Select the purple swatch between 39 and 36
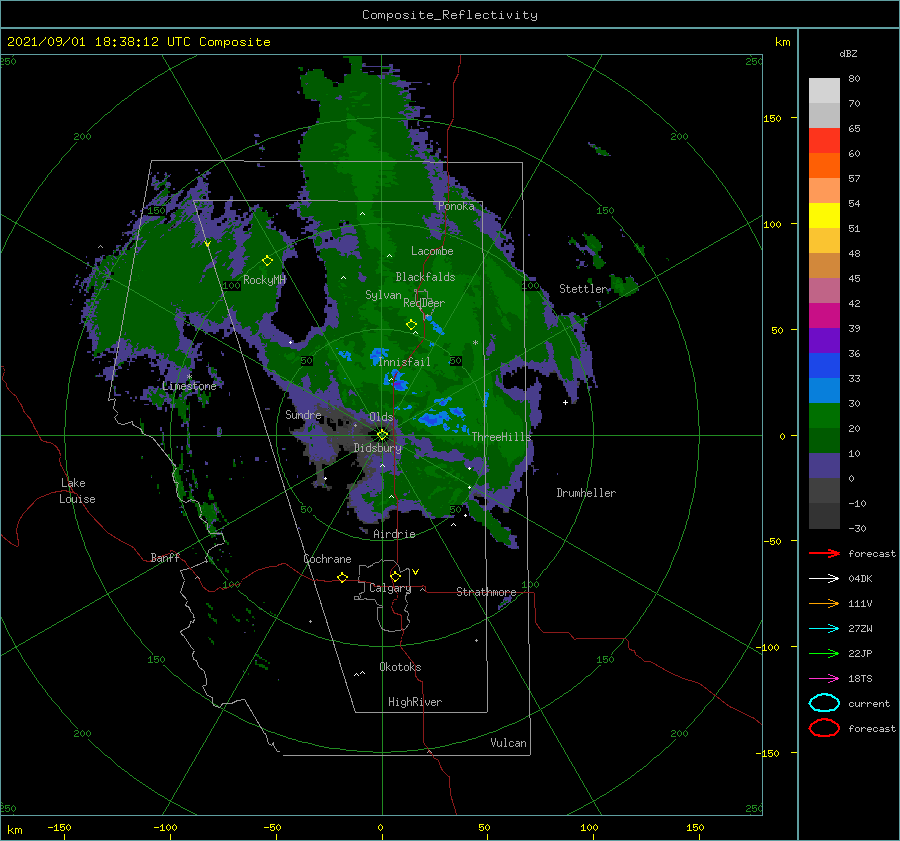This screenshot has height=841, width=900. 824,340
